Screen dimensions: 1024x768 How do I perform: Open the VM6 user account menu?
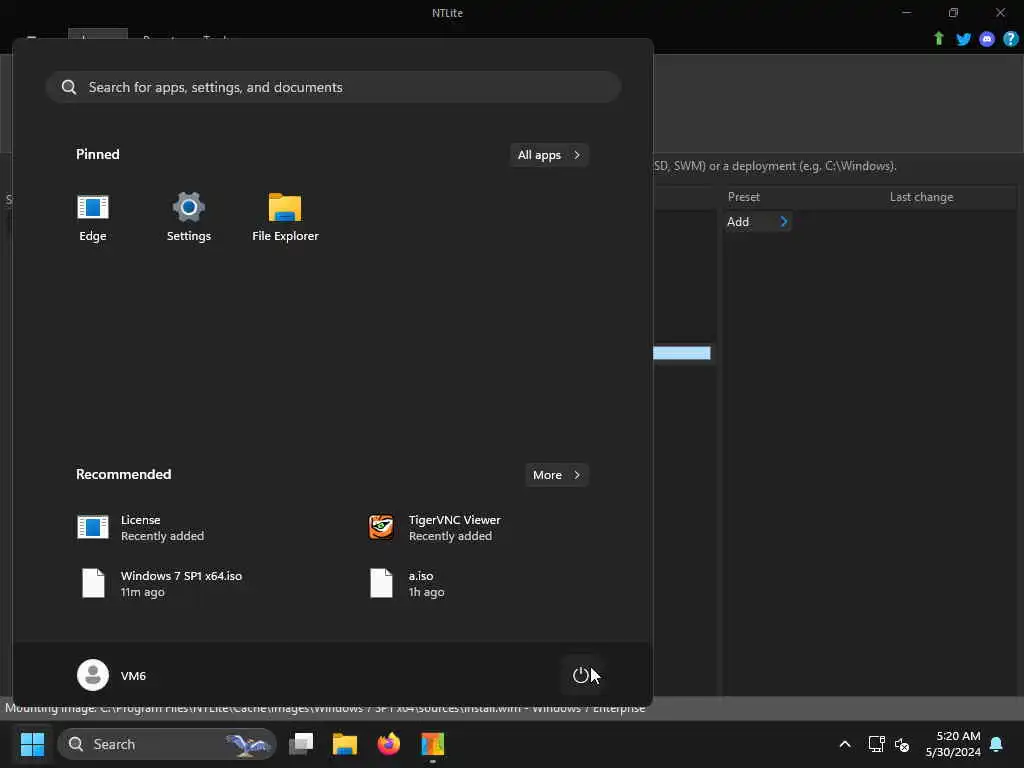pyautogui.click(x=112, y=675)
